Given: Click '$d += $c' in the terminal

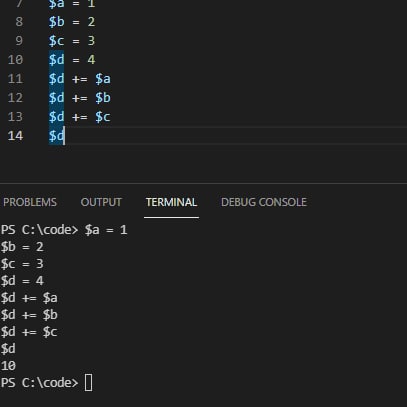Looking at the screenshot, I should 29,332.
